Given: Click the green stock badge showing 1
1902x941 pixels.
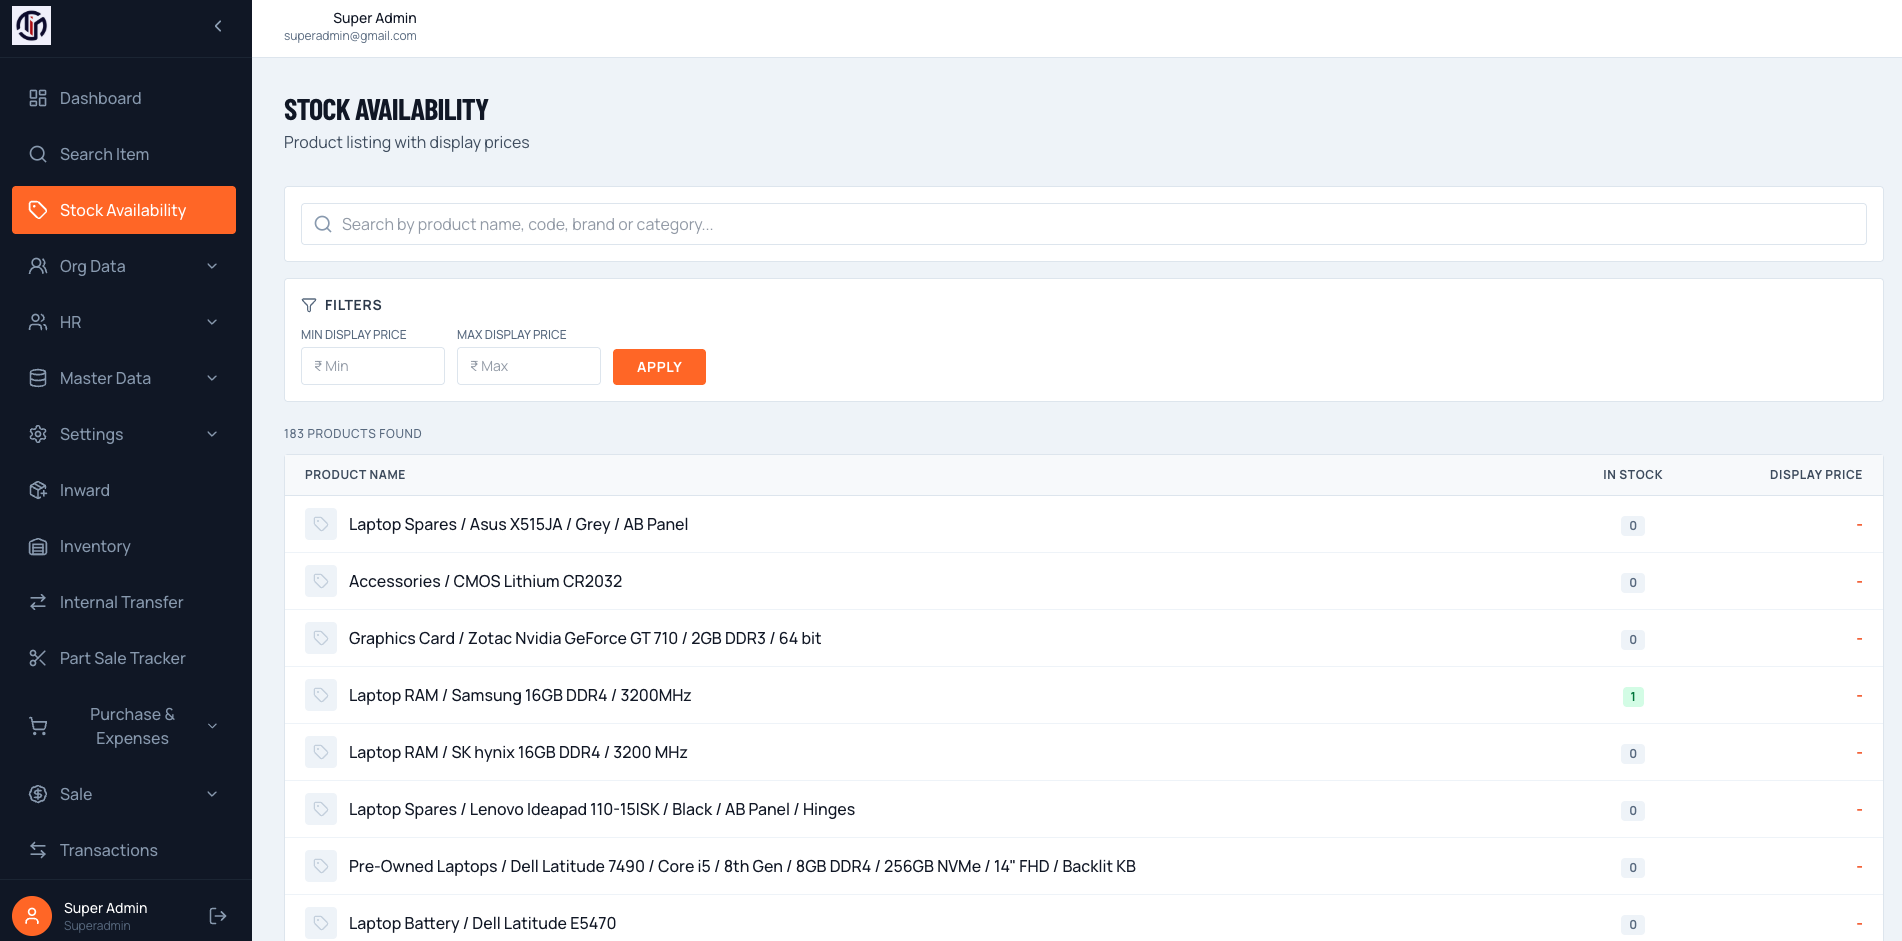Looking at the screenshot, I should tap(1632, 696).
